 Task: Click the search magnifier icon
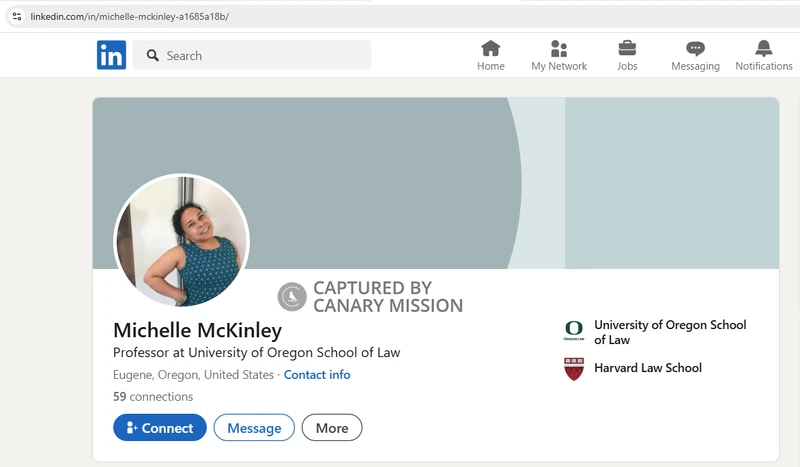point(153,55)
